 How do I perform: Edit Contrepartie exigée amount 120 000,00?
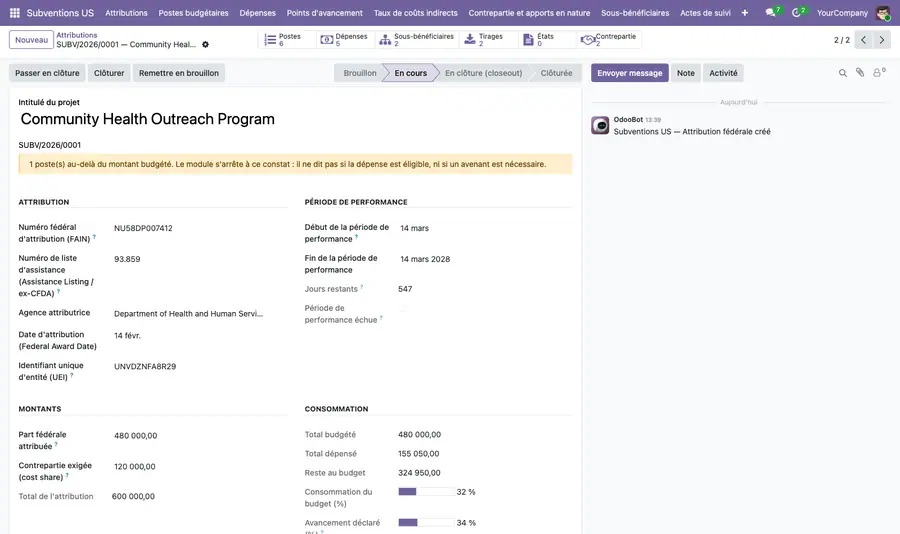200,467
